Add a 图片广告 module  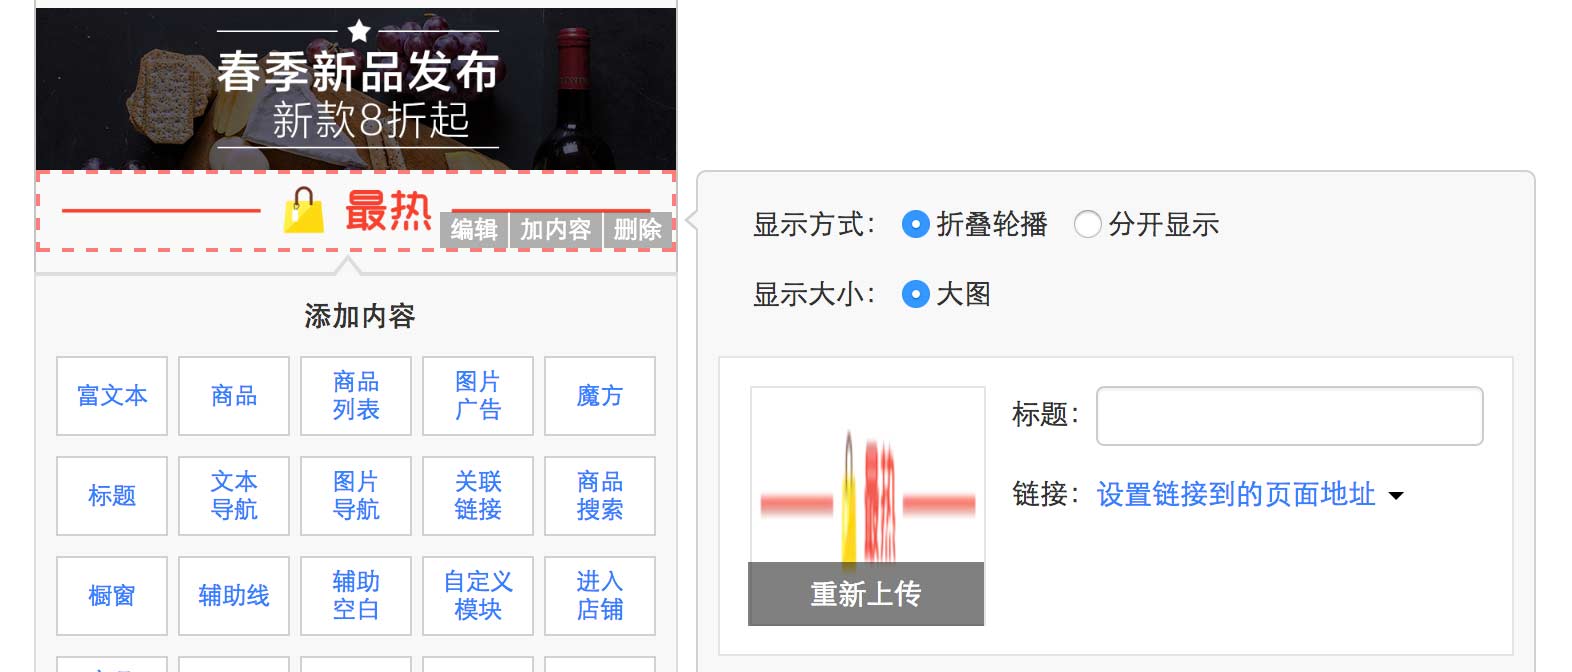coord(478,396)
